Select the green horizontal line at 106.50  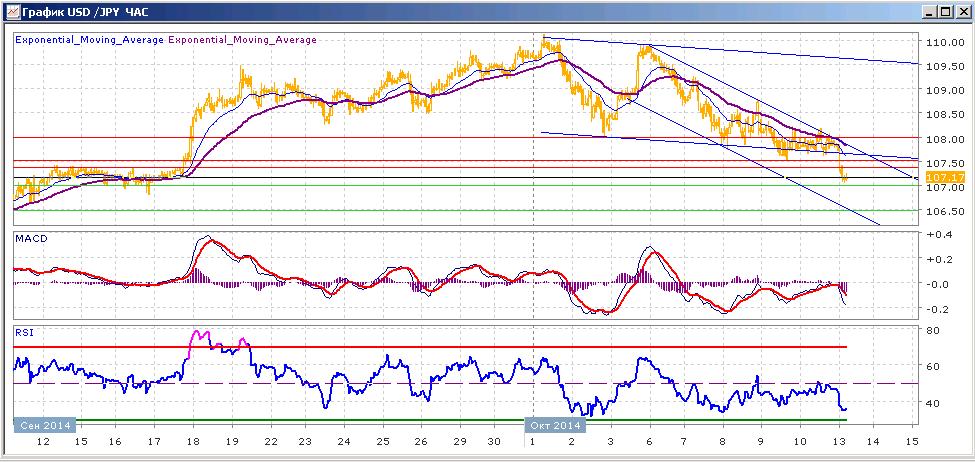click(466, 211)
